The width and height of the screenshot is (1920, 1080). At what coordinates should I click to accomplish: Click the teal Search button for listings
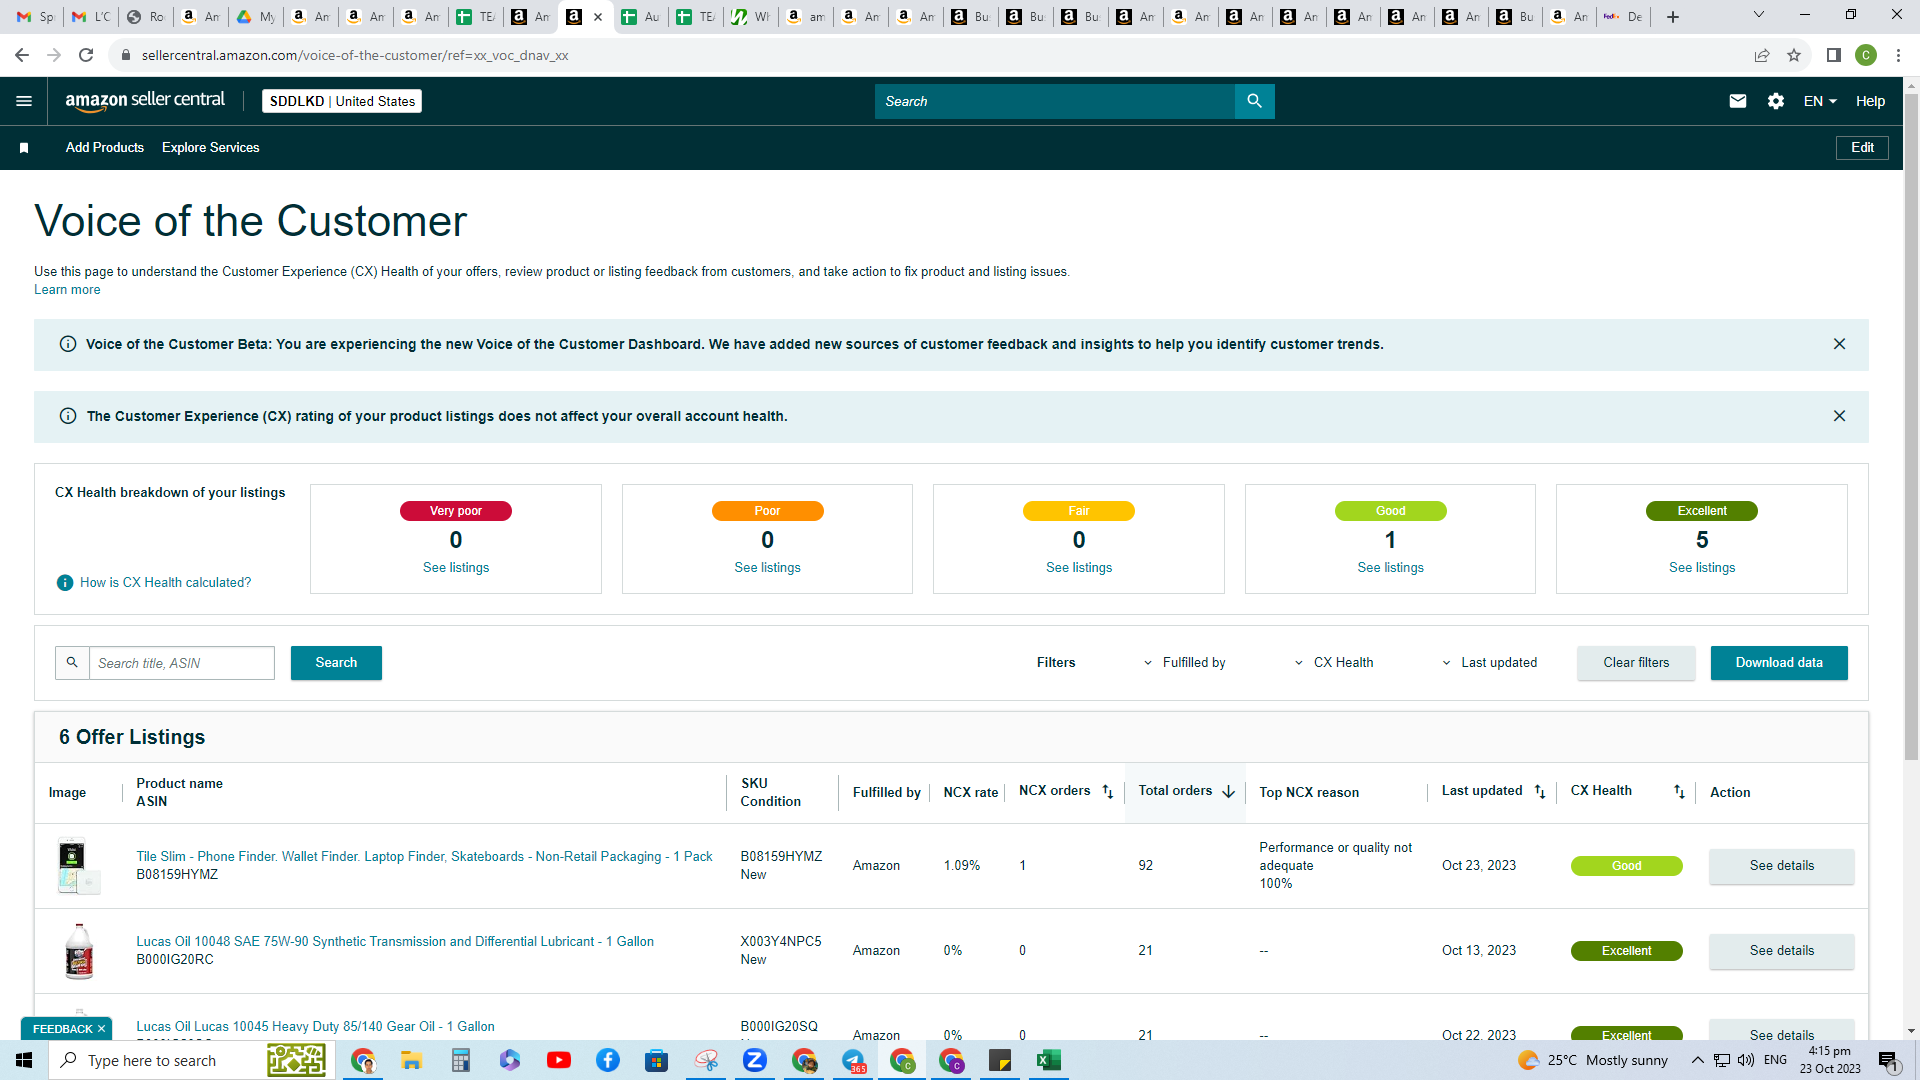pos(336,663)
